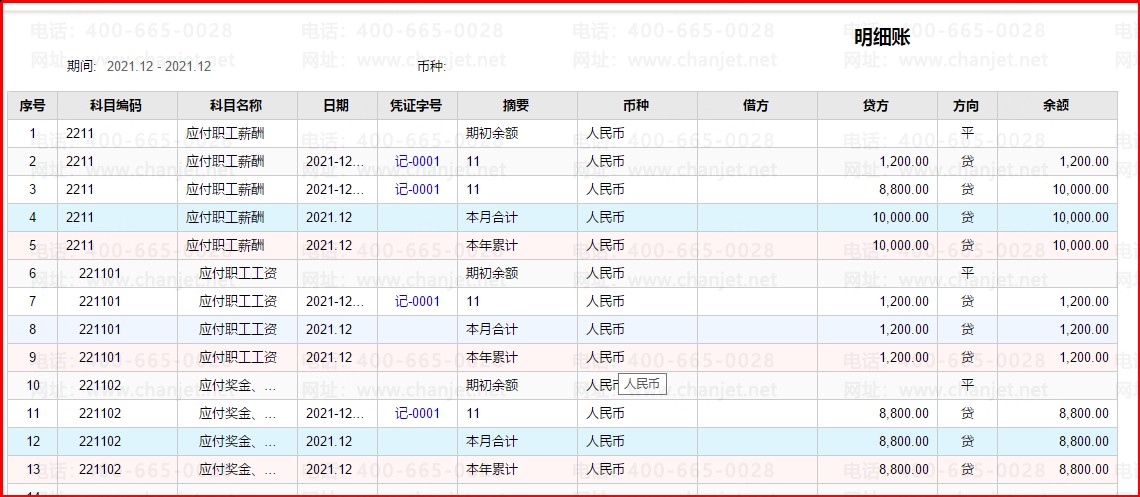This screenshot has width=1140, height=497.
Task: Open voucher link 记-0001 in row 7
Action: (417, 301)
